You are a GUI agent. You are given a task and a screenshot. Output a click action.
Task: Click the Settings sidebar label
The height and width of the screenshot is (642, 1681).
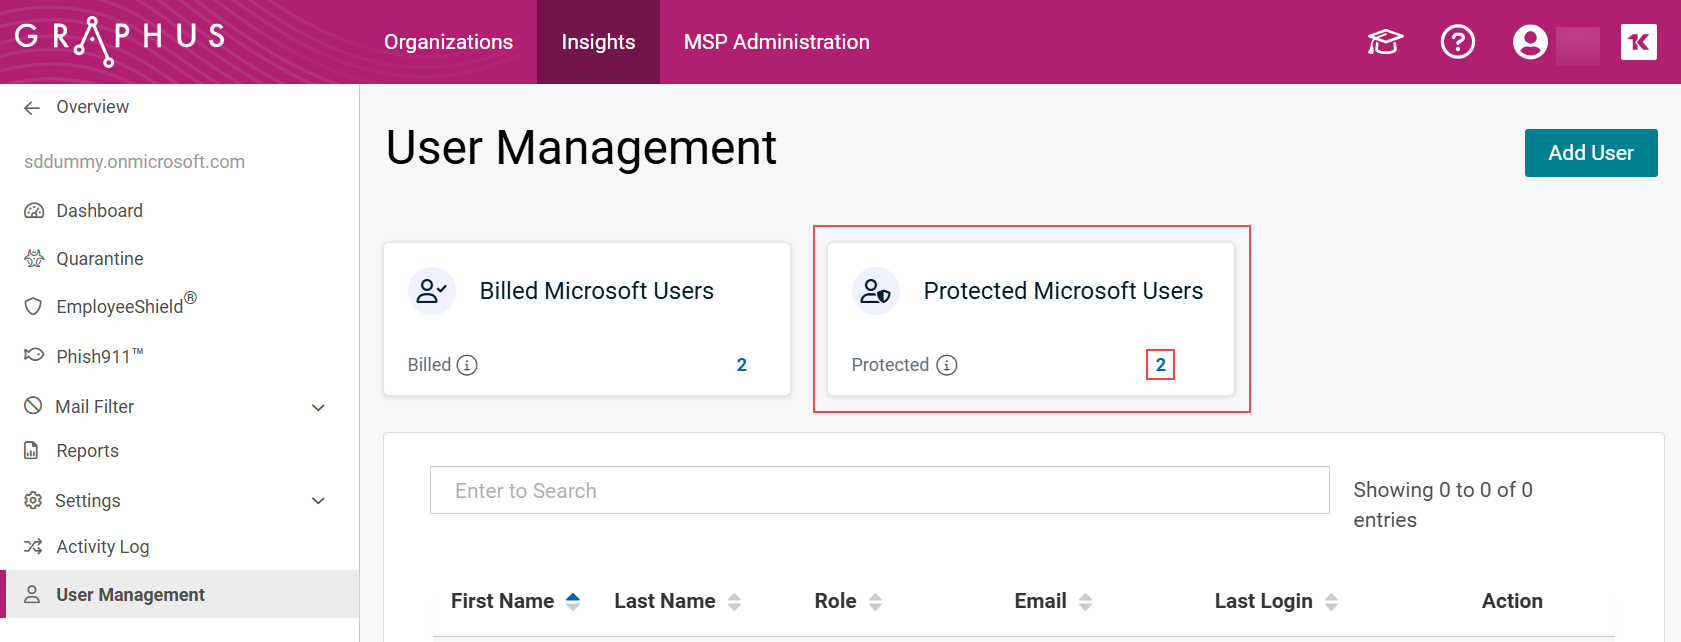click(x=87, y=501)
